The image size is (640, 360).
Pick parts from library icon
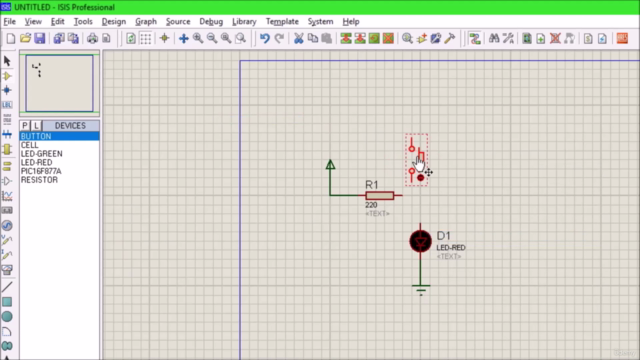pos(407,38)
